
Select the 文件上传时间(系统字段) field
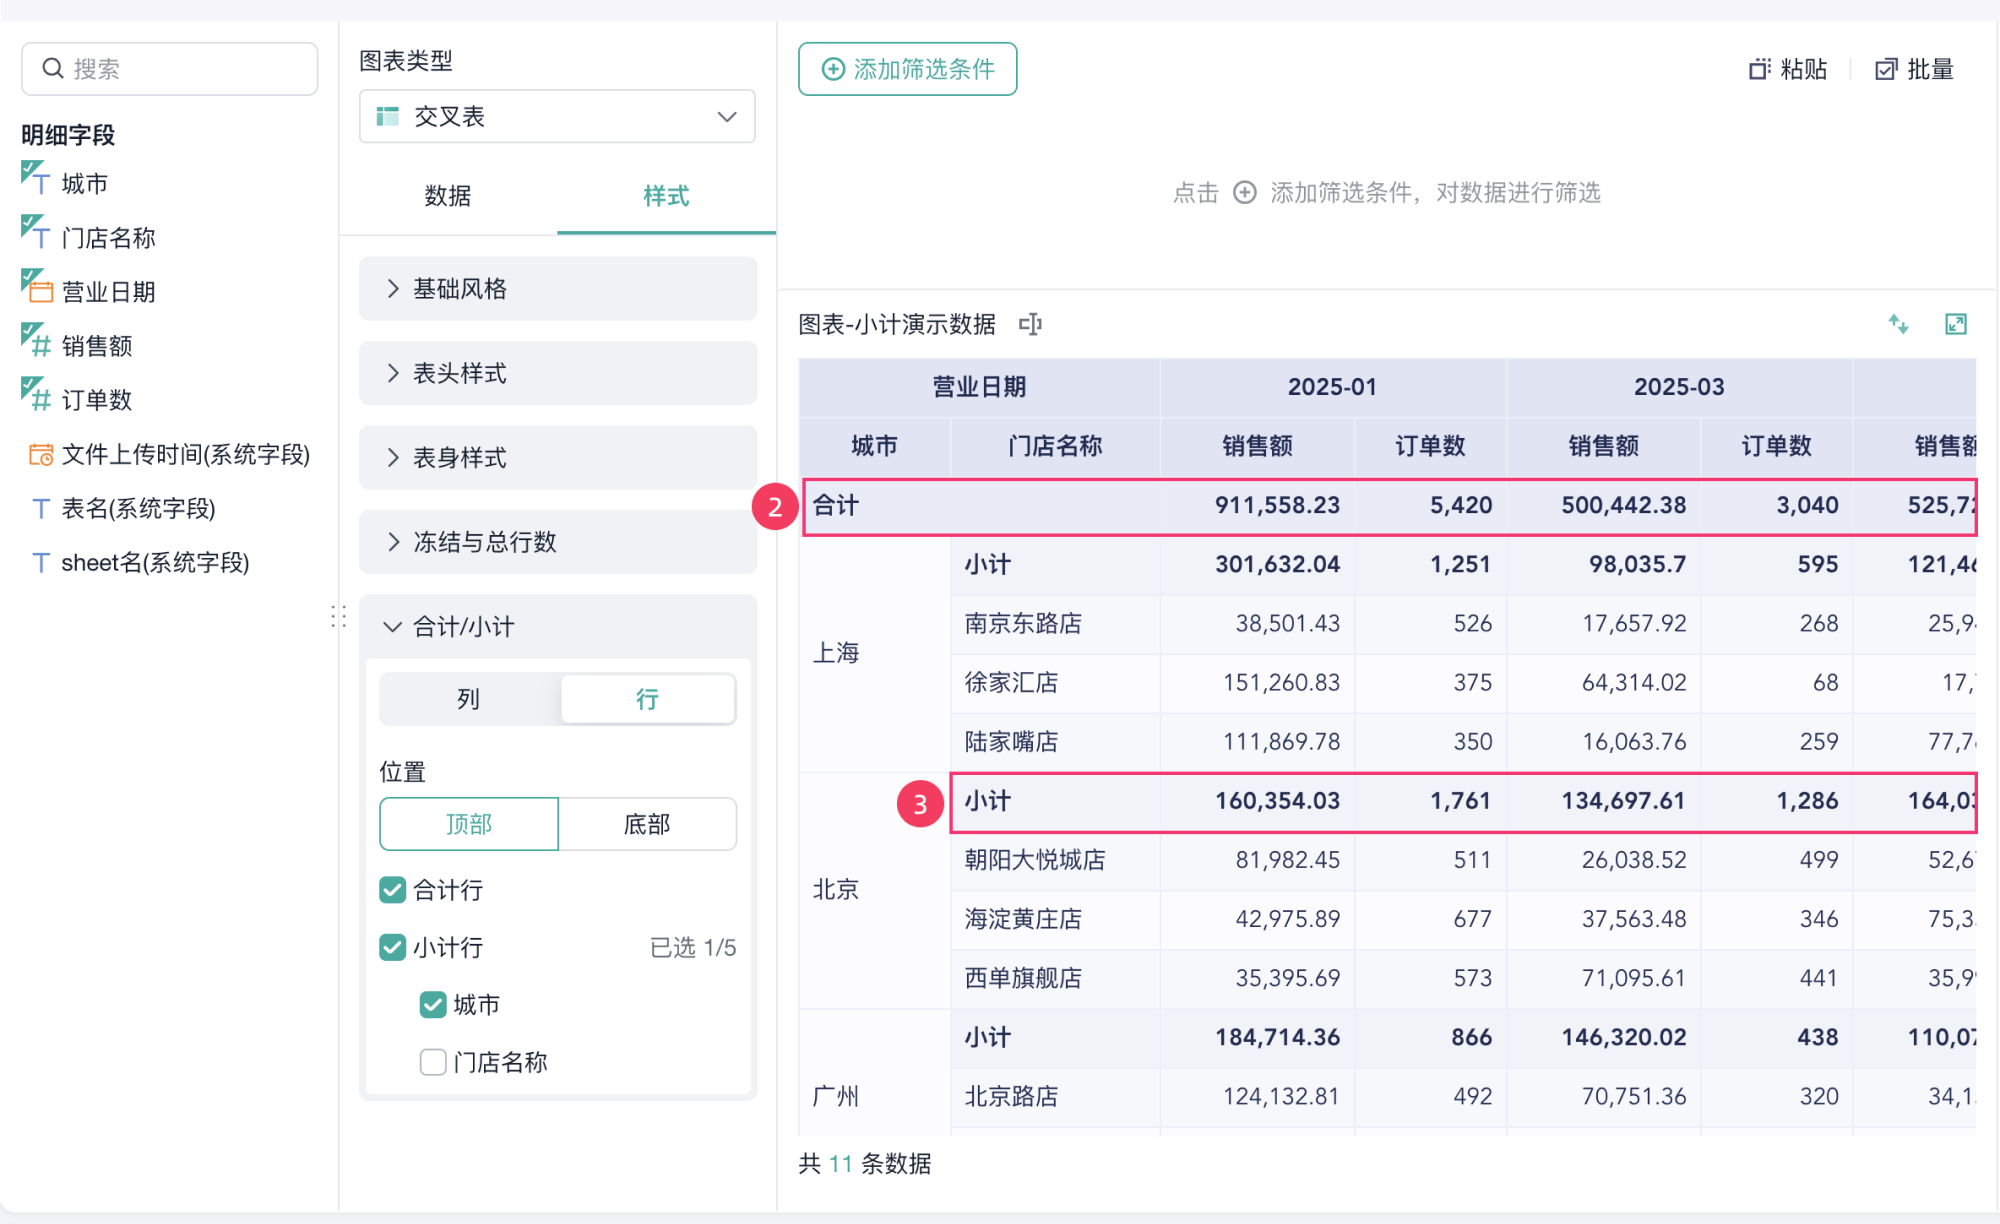[186, 455]
